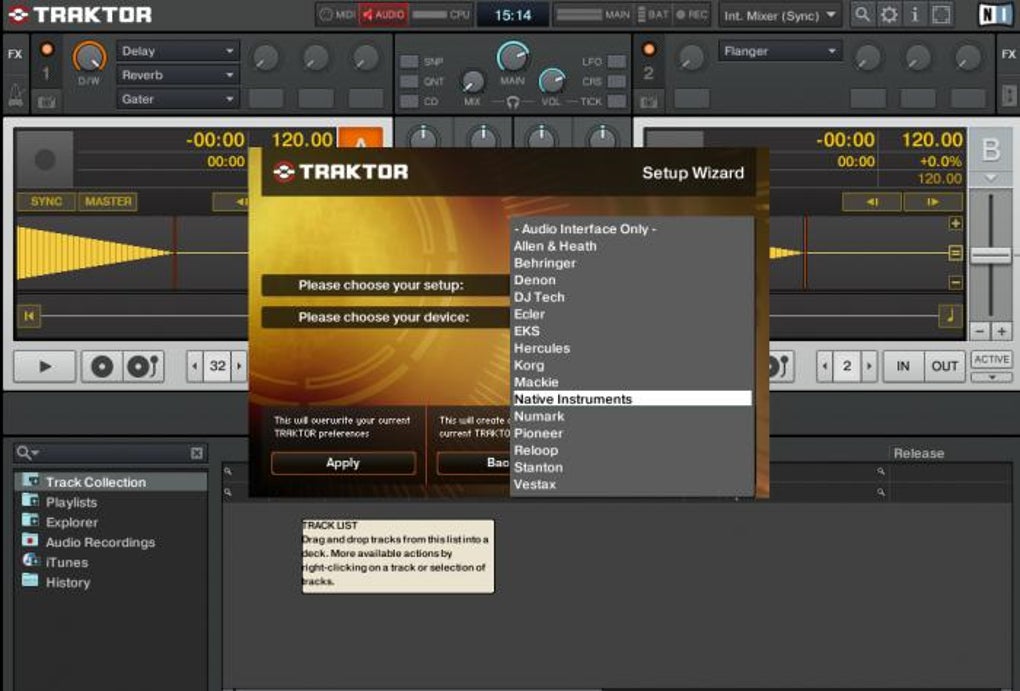Click the headphone VOL knob
This screenshot has width=1020, height=691.
[x=552, y=81]
